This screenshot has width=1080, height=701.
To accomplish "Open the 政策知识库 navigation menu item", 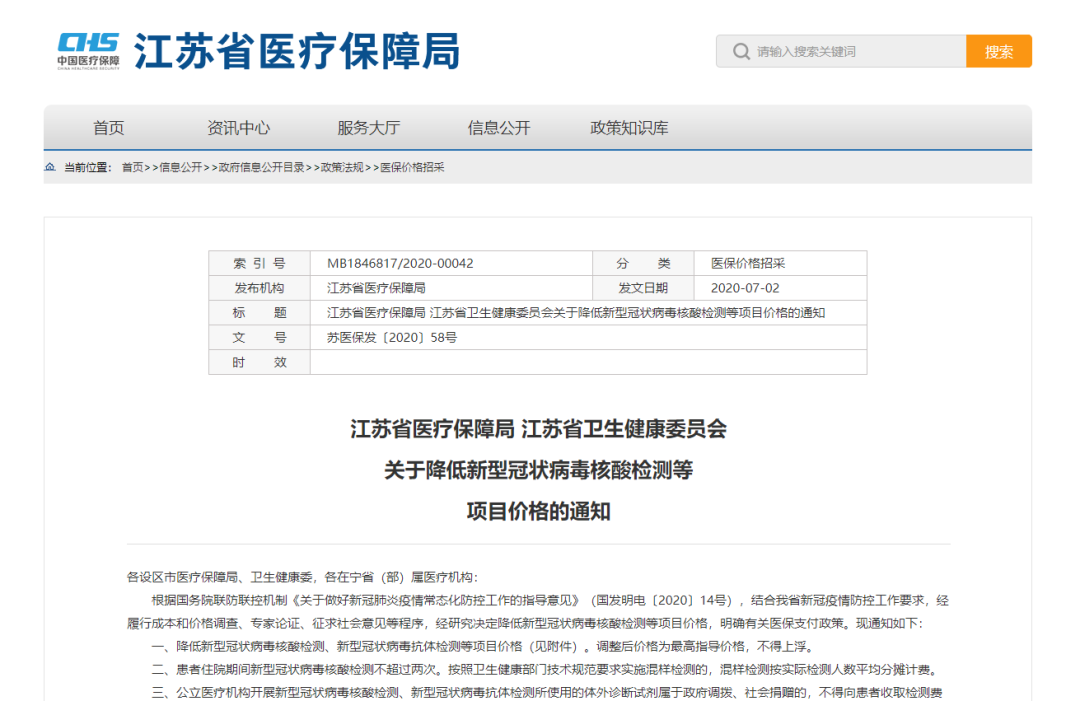I will [630, 128].
